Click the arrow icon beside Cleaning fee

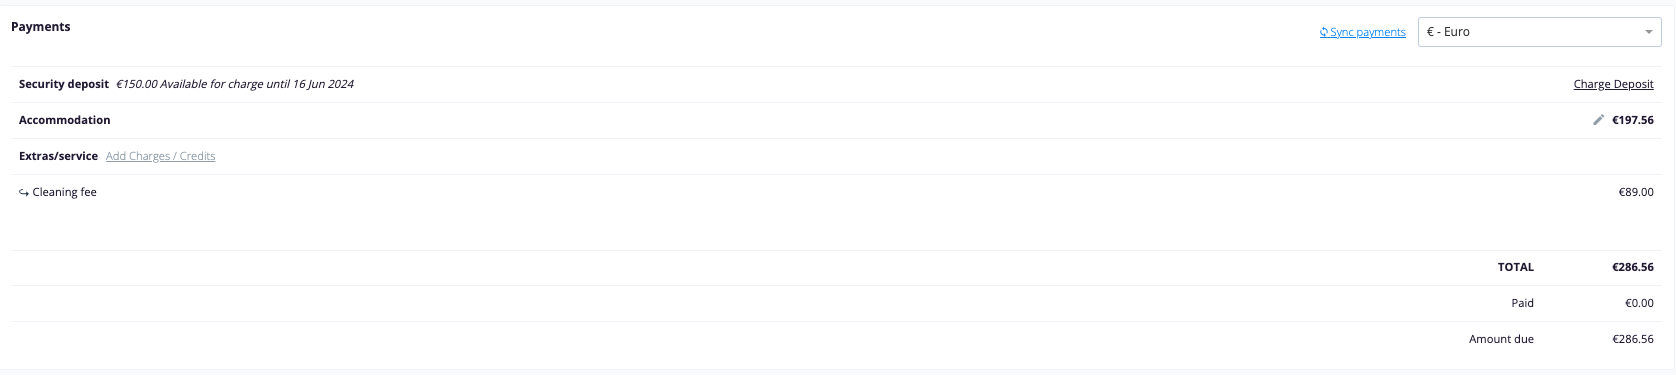coord(24,193)
